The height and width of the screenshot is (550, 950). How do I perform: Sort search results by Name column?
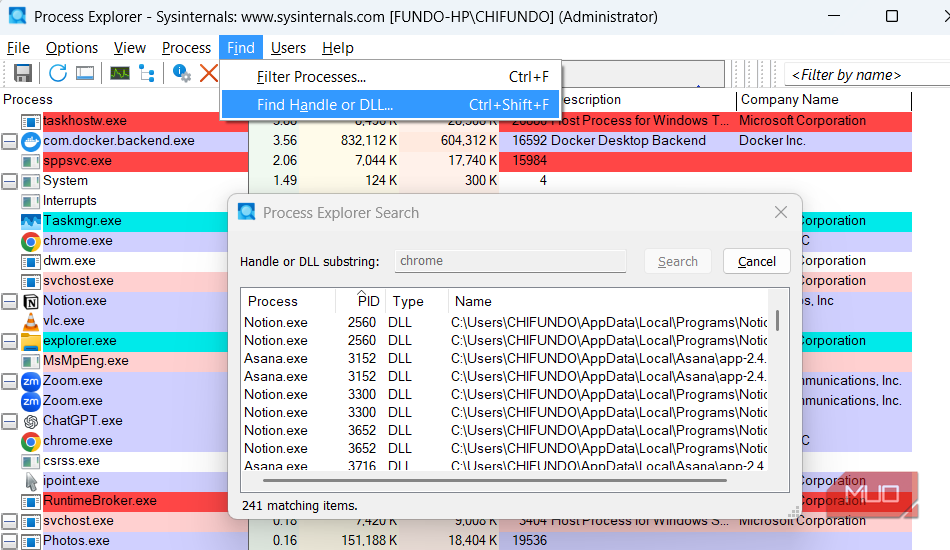click(608, 301)
